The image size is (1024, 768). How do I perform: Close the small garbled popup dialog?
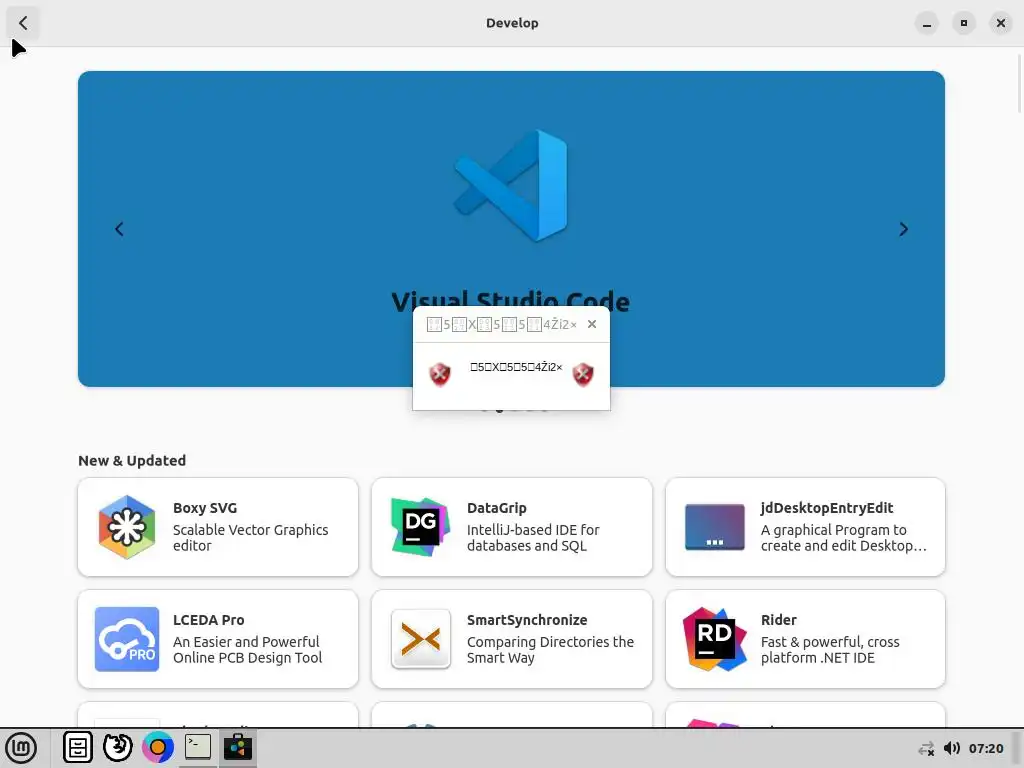pos(592,324)
